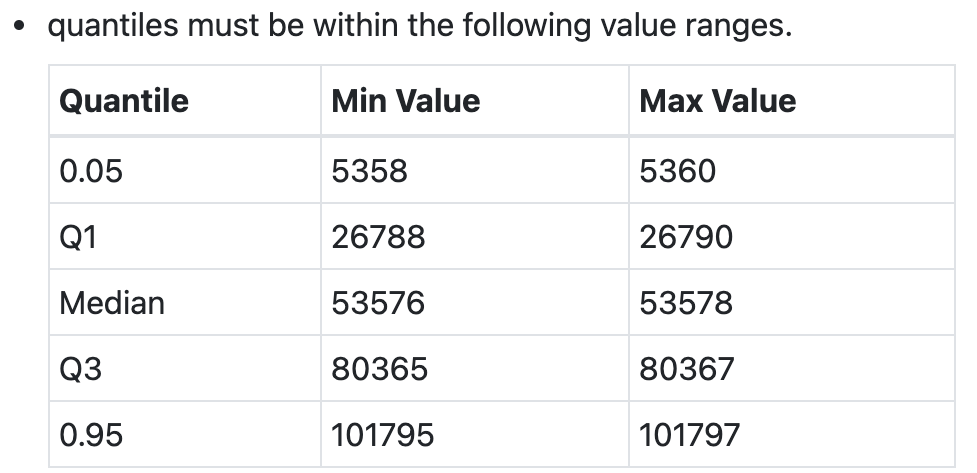Click the Q1 max value 26790

click(x=686, y=237)
